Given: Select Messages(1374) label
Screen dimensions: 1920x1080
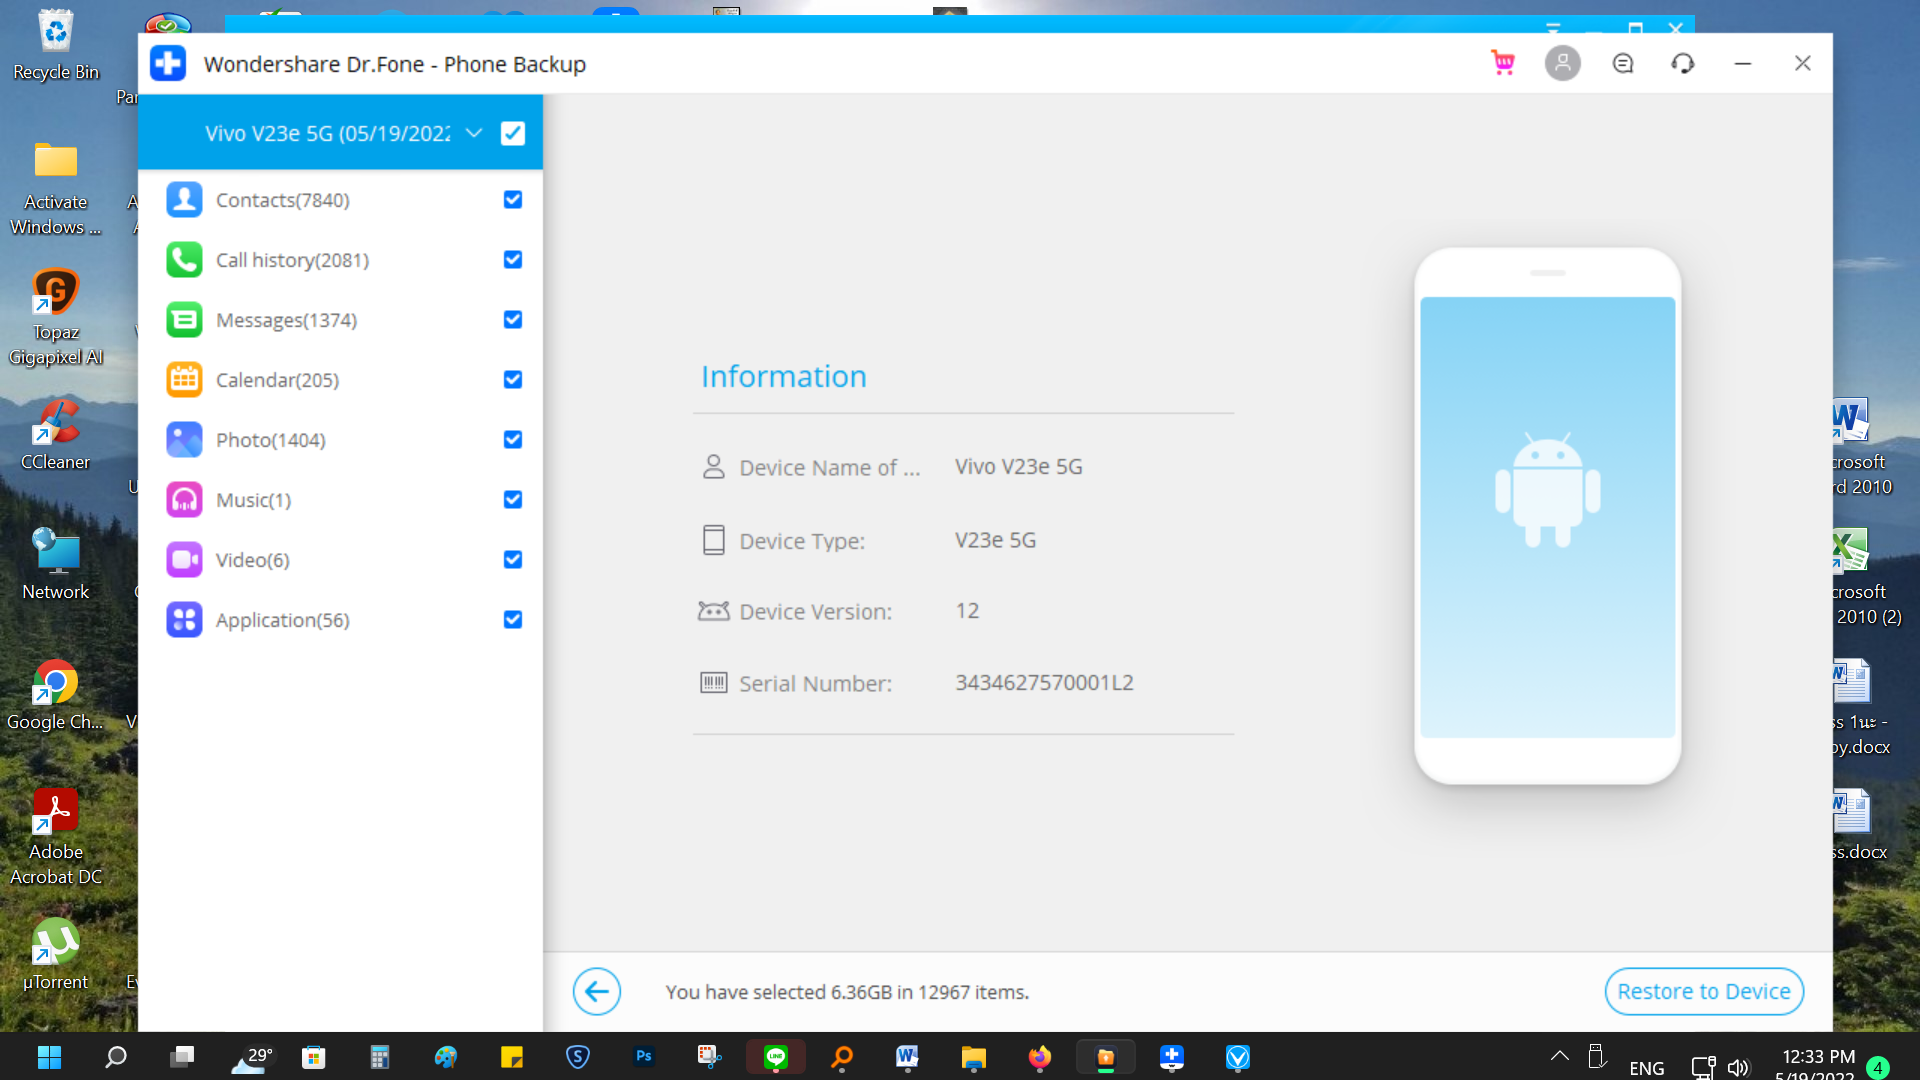Looking at the screenshot, I should coord(286,320).
